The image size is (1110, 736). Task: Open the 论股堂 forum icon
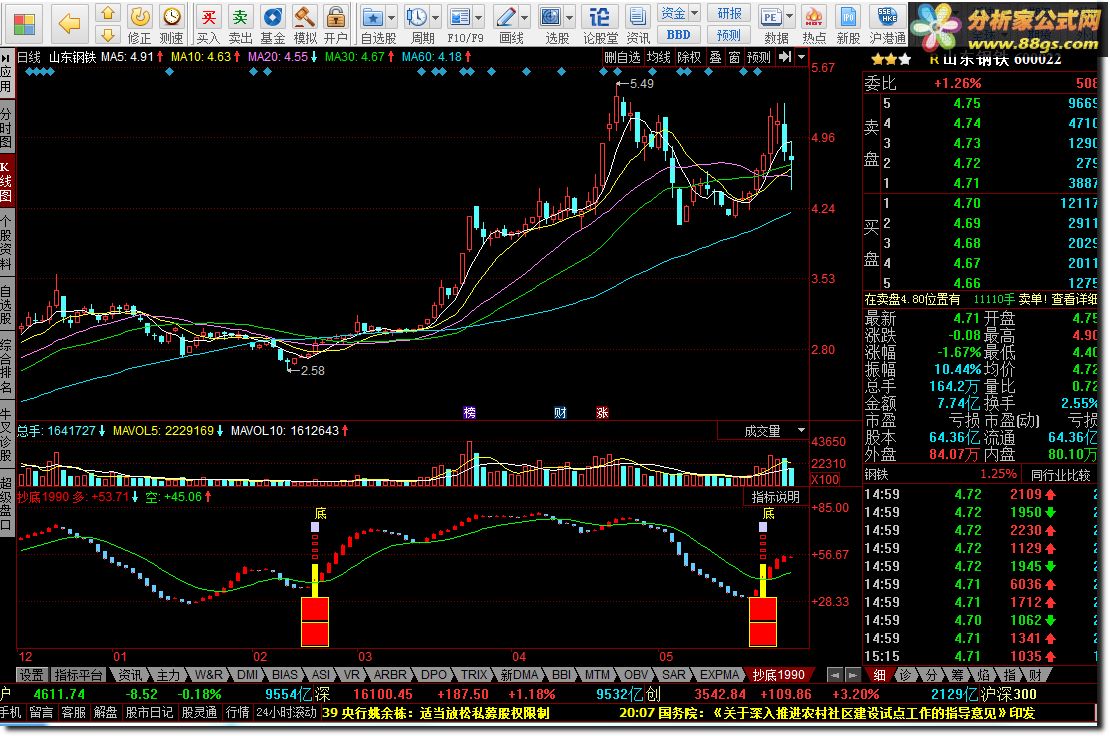pos(600,25)
